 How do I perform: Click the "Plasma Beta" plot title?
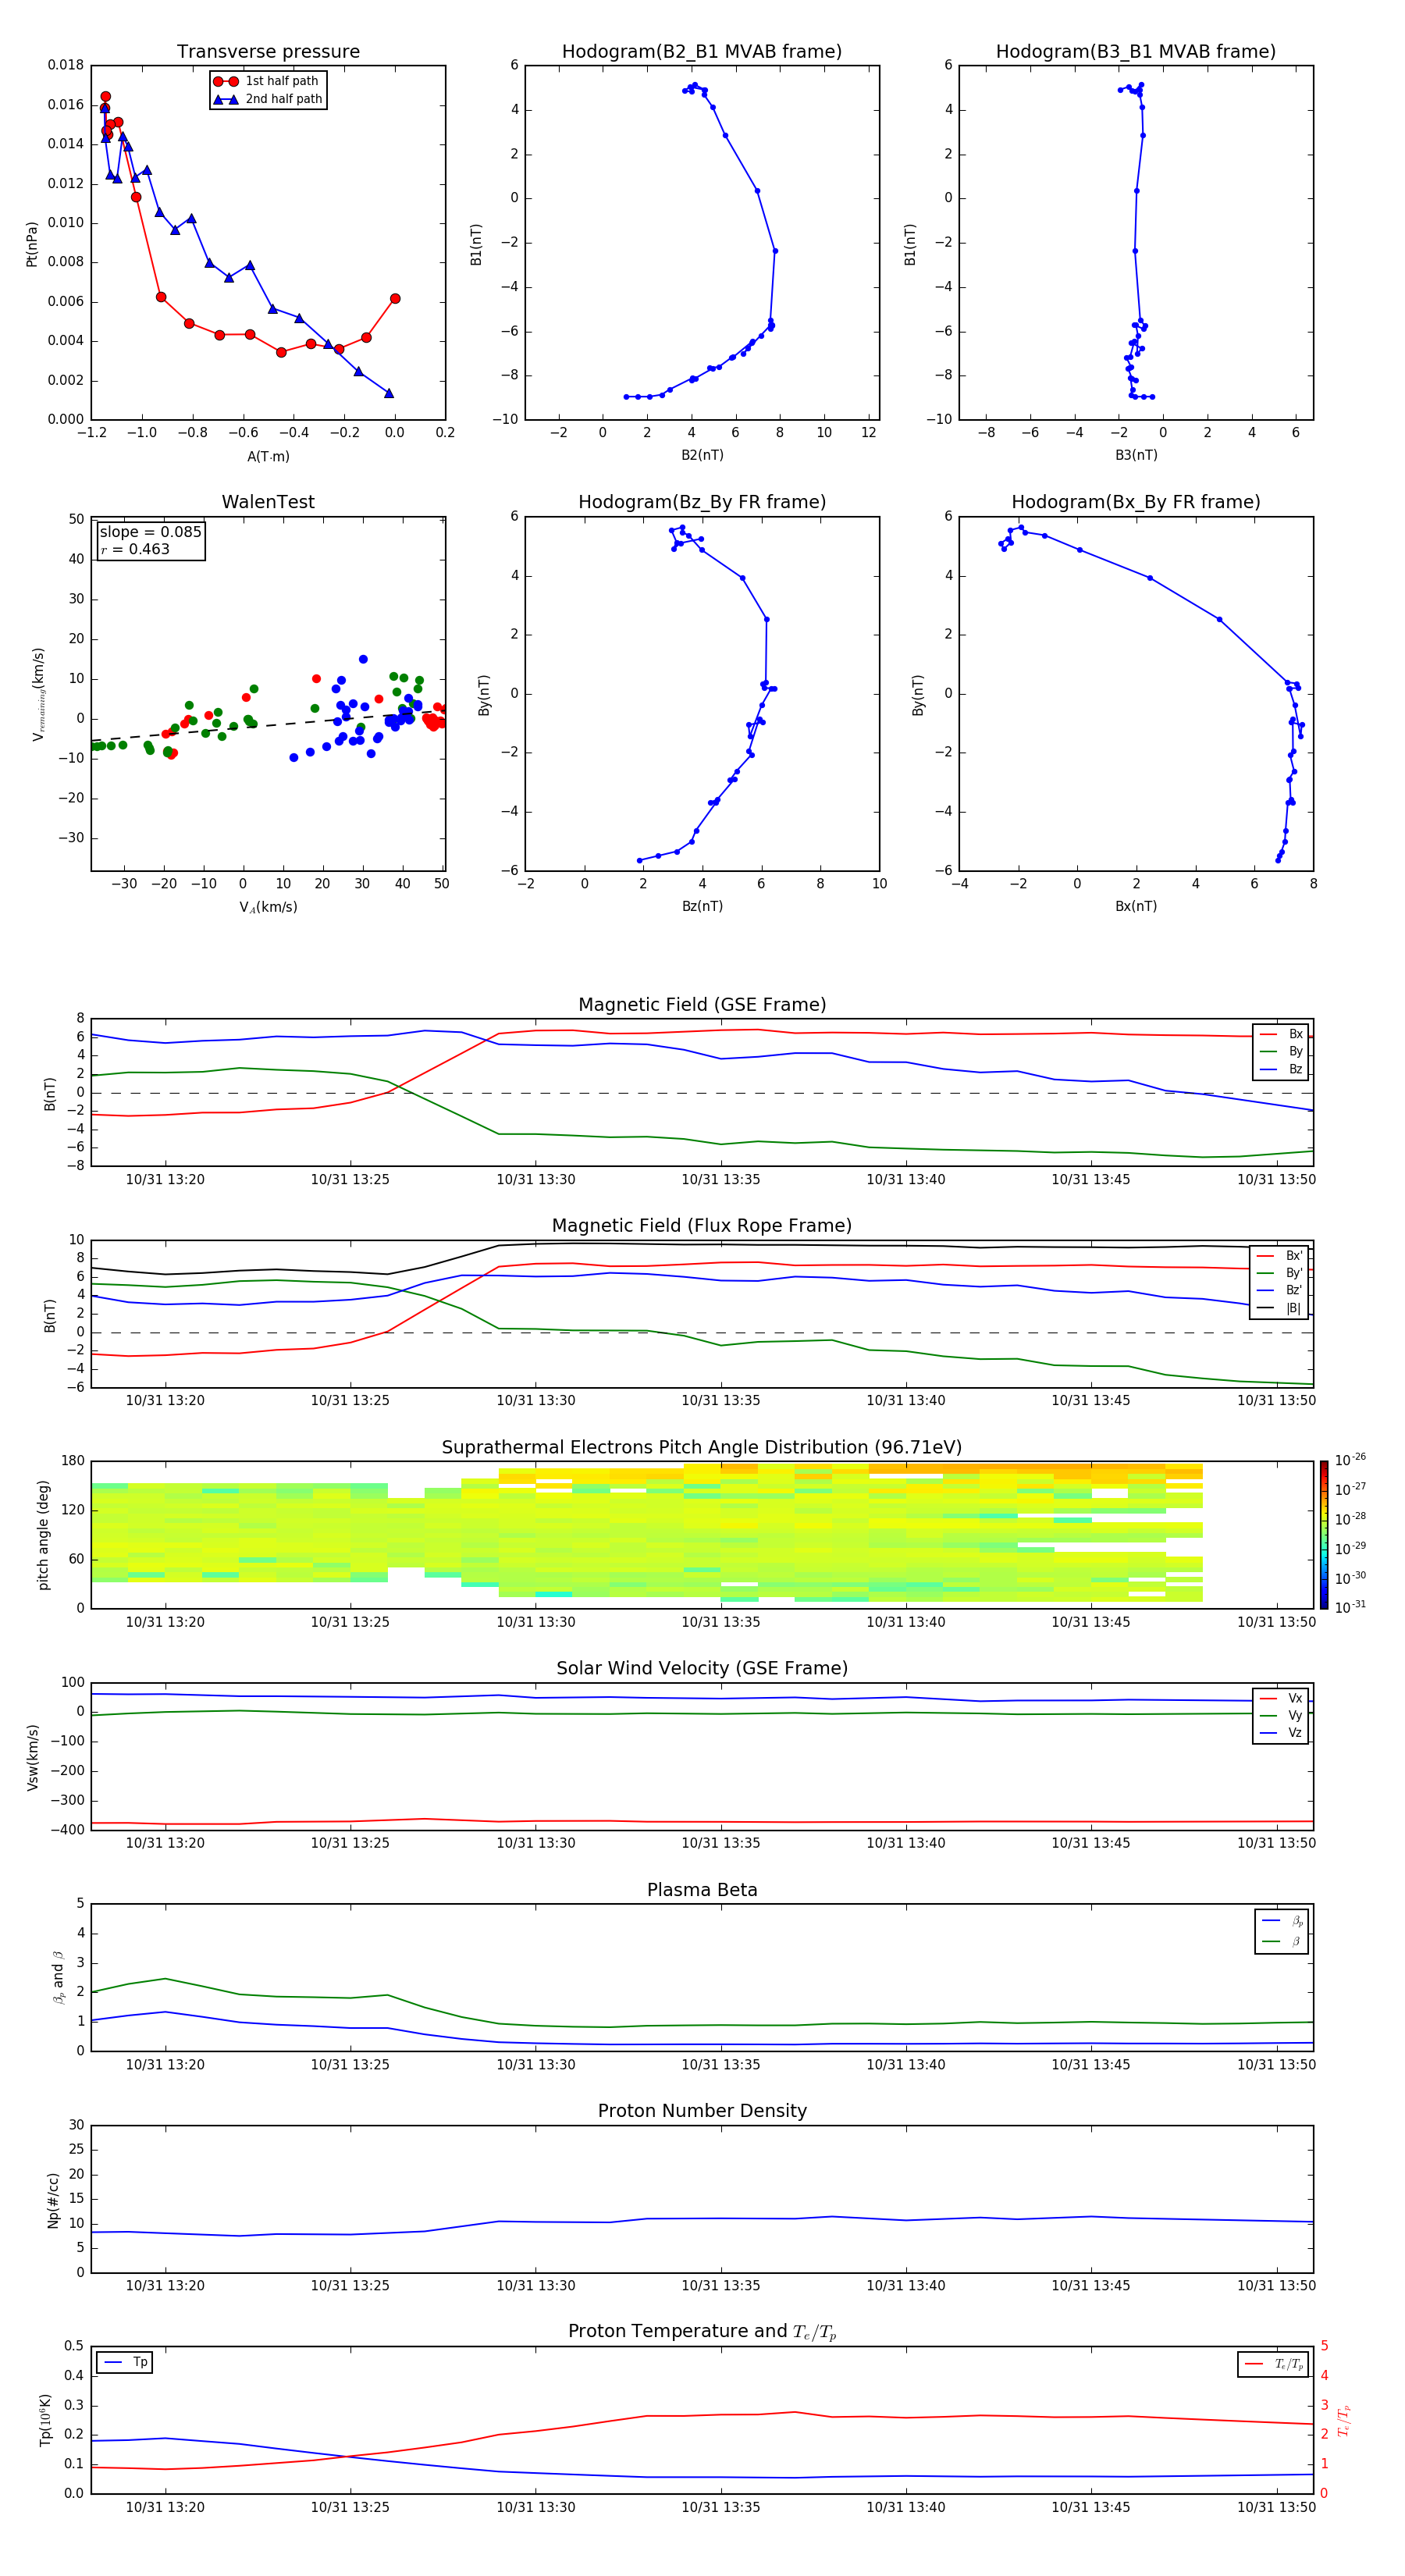coord(702,1890)
